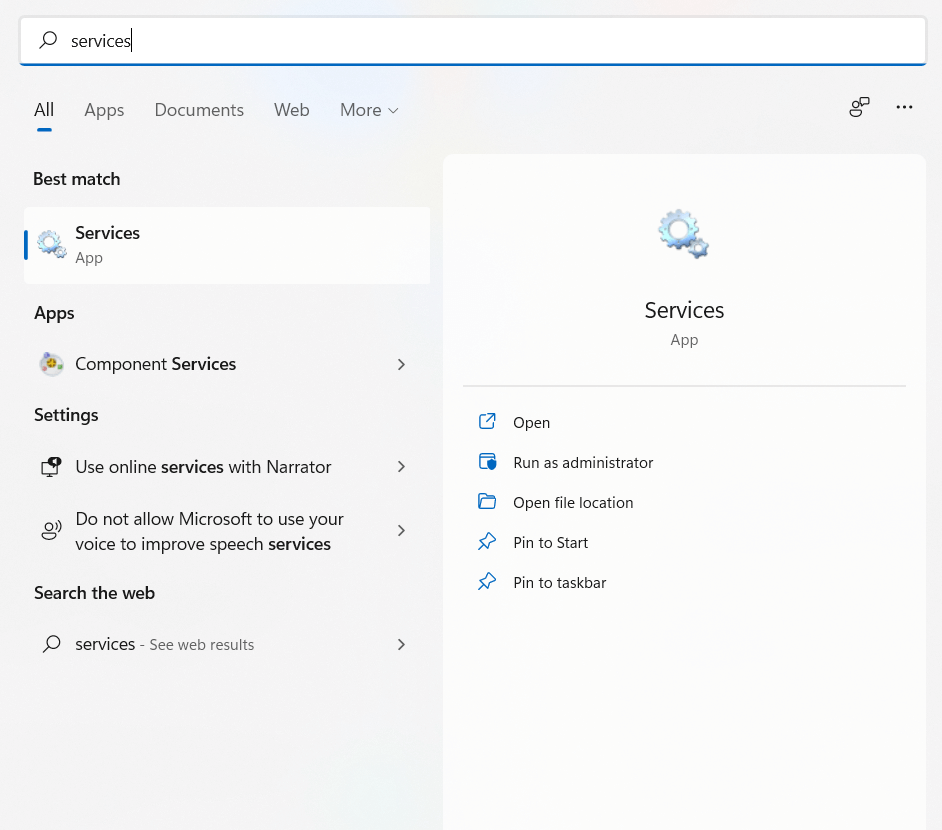Image resolution: width=942 pixels, height=830 pixels.
Task: Click the Pin to Start pin icon
Action: click(x=487, y=542)
